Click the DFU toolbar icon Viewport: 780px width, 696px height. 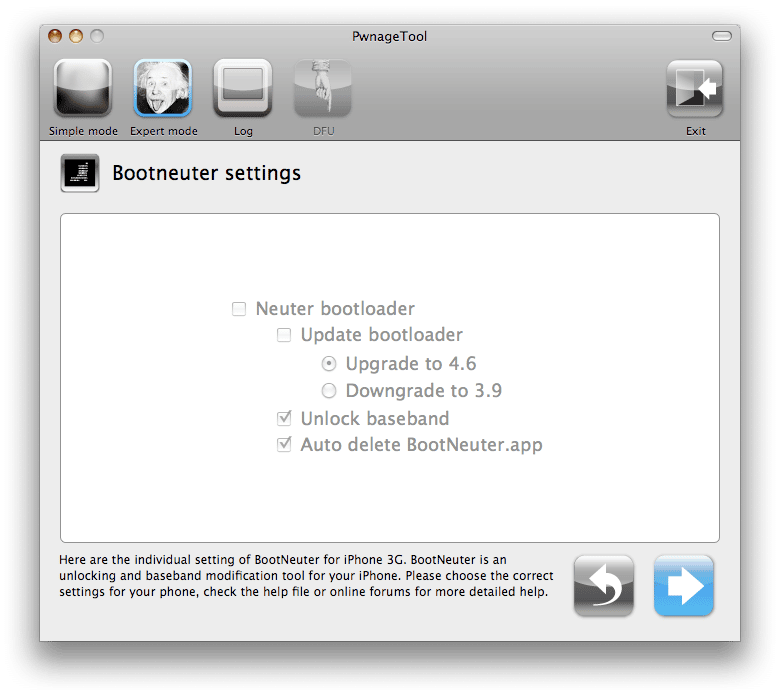[323, 88]
